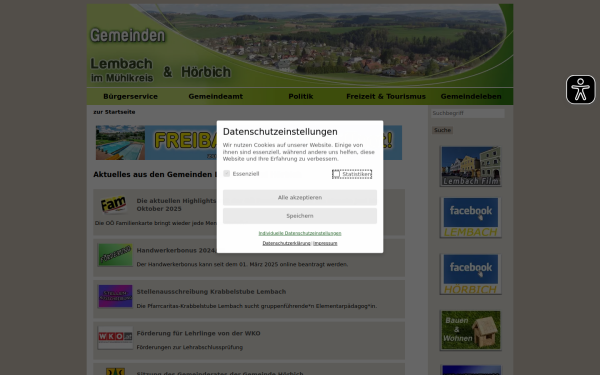Click the Alle akzeptieren button
600x375 pixels.
(300, 197)
